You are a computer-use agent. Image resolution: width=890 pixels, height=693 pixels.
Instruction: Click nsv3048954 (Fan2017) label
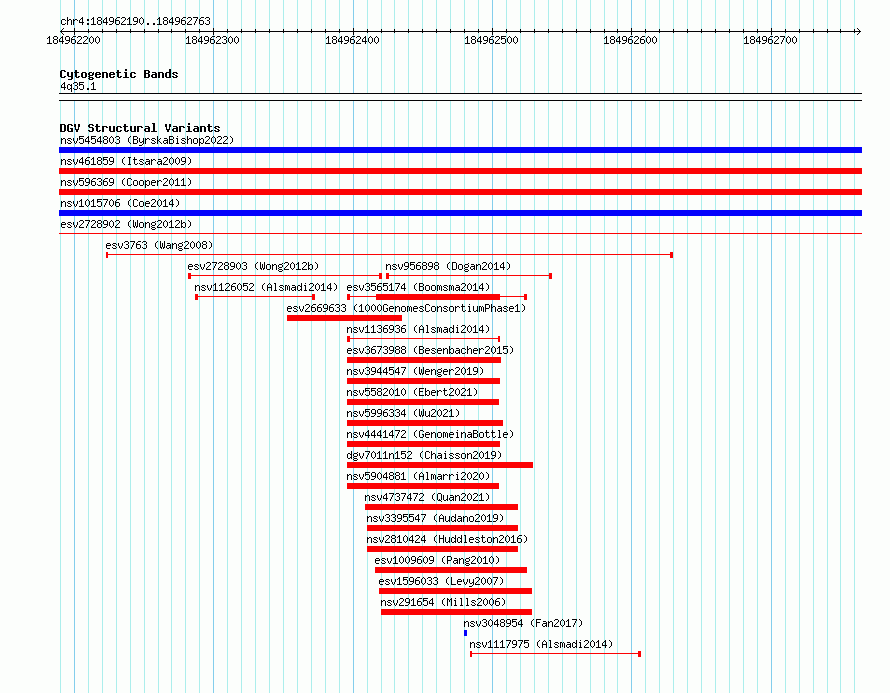[523, 623]
